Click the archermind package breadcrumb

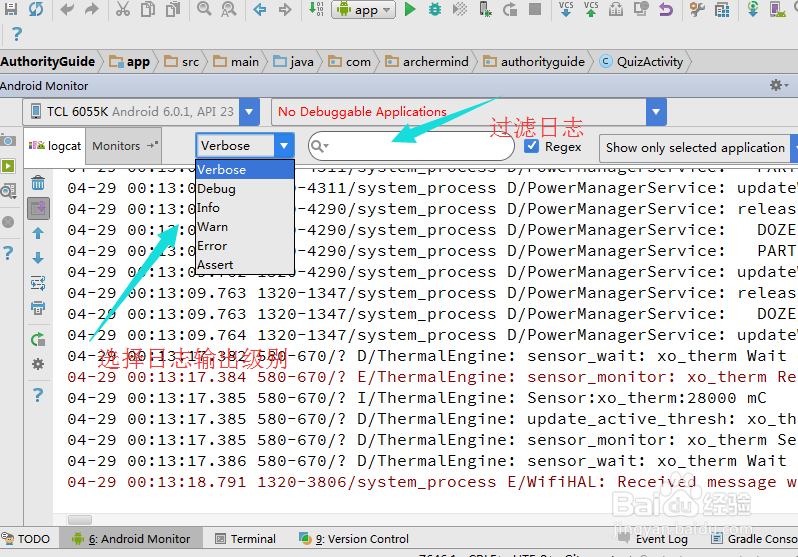click(x=427, y=62)
